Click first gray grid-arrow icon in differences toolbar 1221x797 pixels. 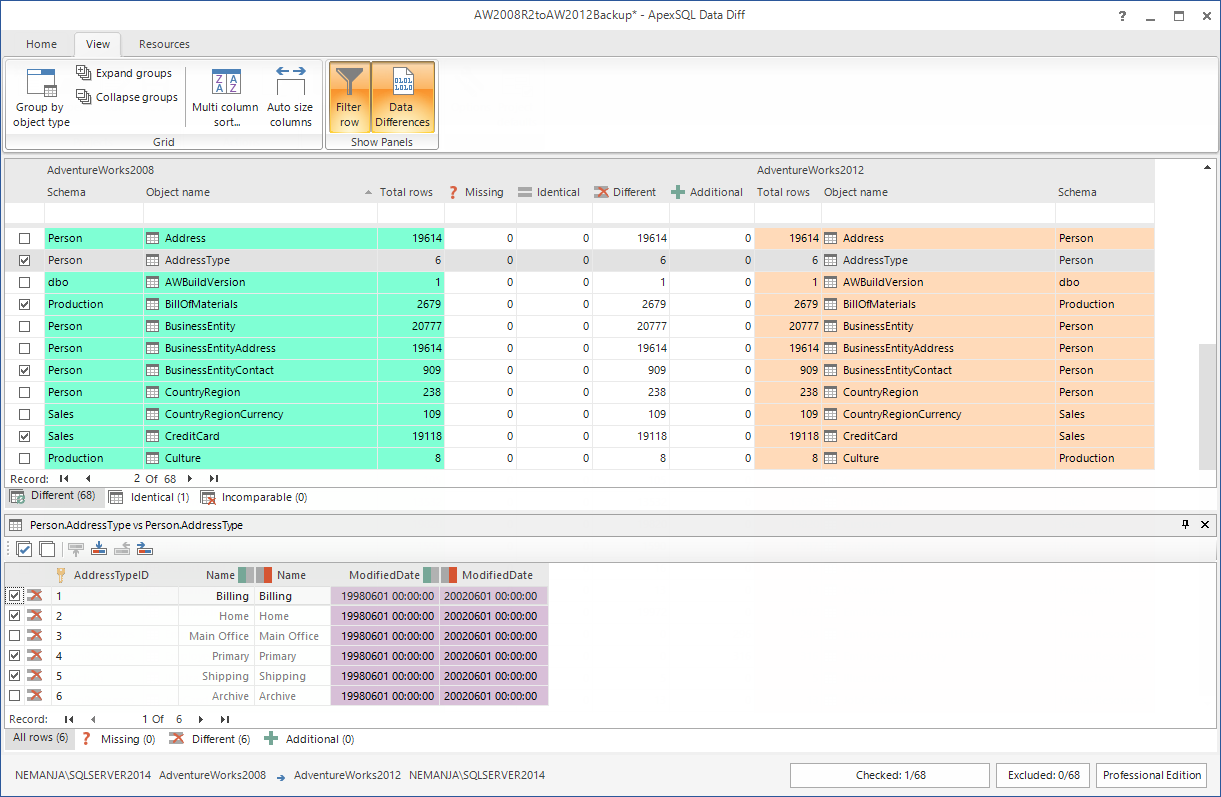click(76, 548)
